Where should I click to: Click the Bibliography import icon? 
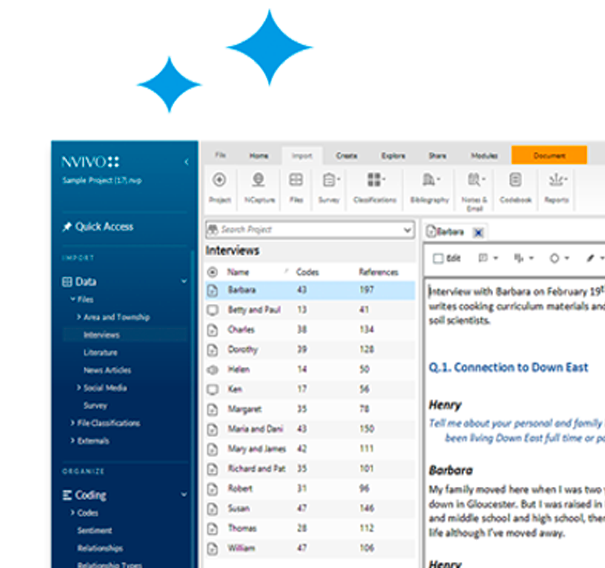pos(430,180)
